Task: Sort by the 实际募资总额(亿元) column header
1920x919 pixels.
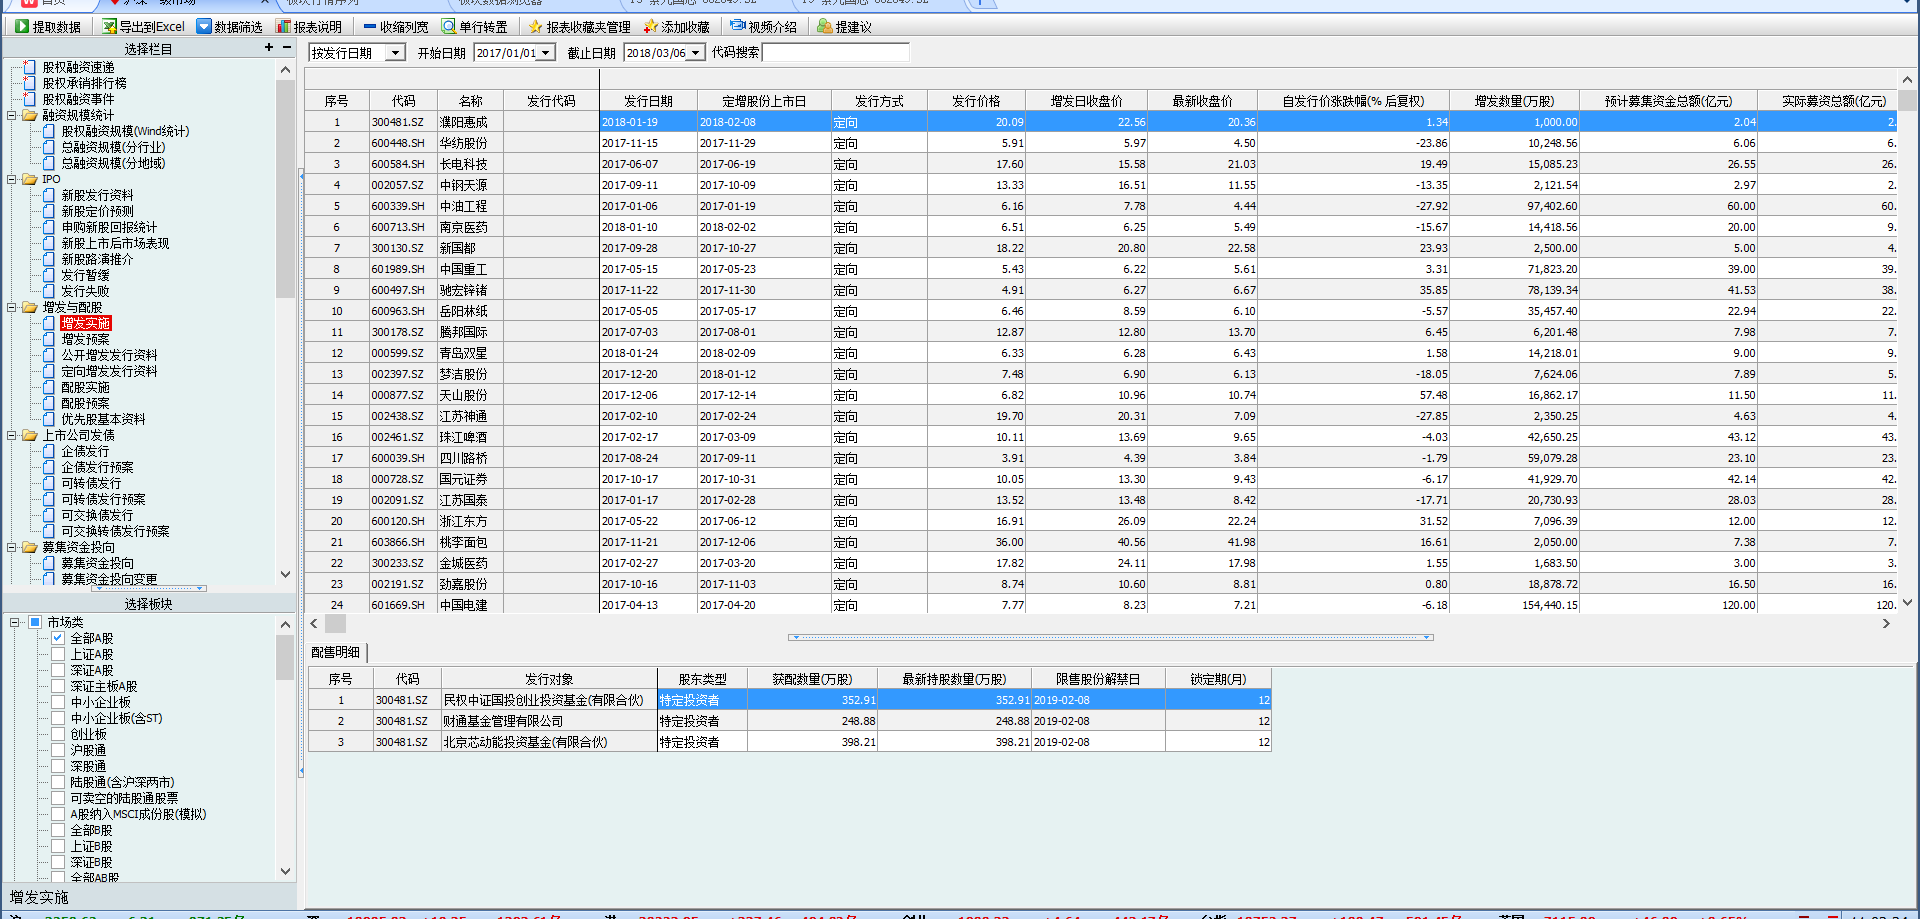Action: pyautogui.click(x=1828, y=101)
